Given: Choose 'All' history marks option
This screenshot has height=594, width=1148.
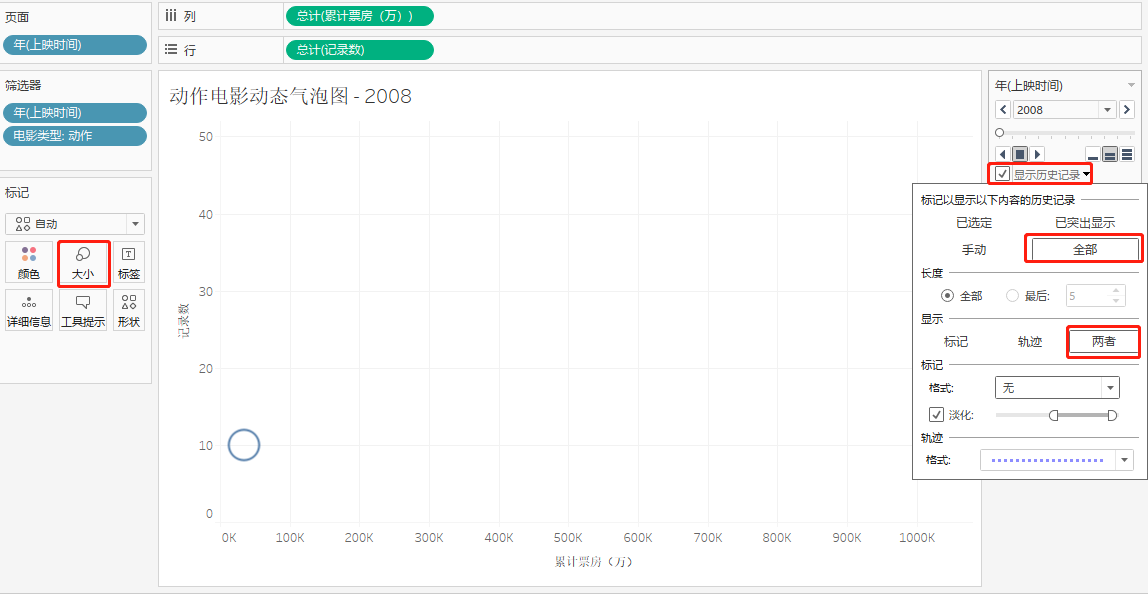Looking at the screenshot, I should 1085,250.
